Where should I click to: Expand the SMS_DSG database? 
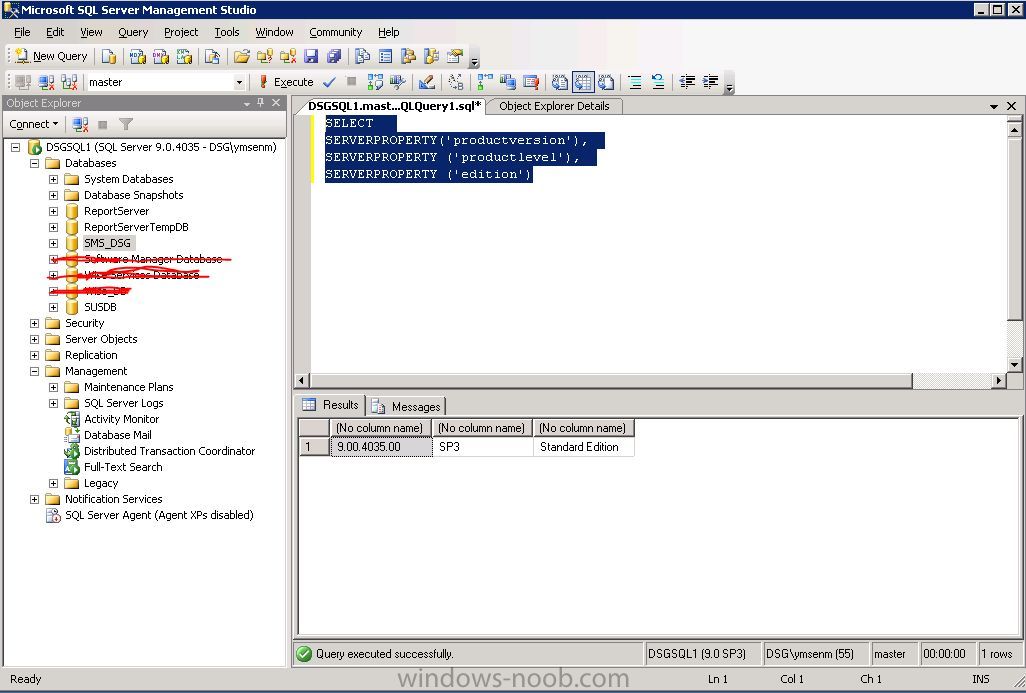54,243
